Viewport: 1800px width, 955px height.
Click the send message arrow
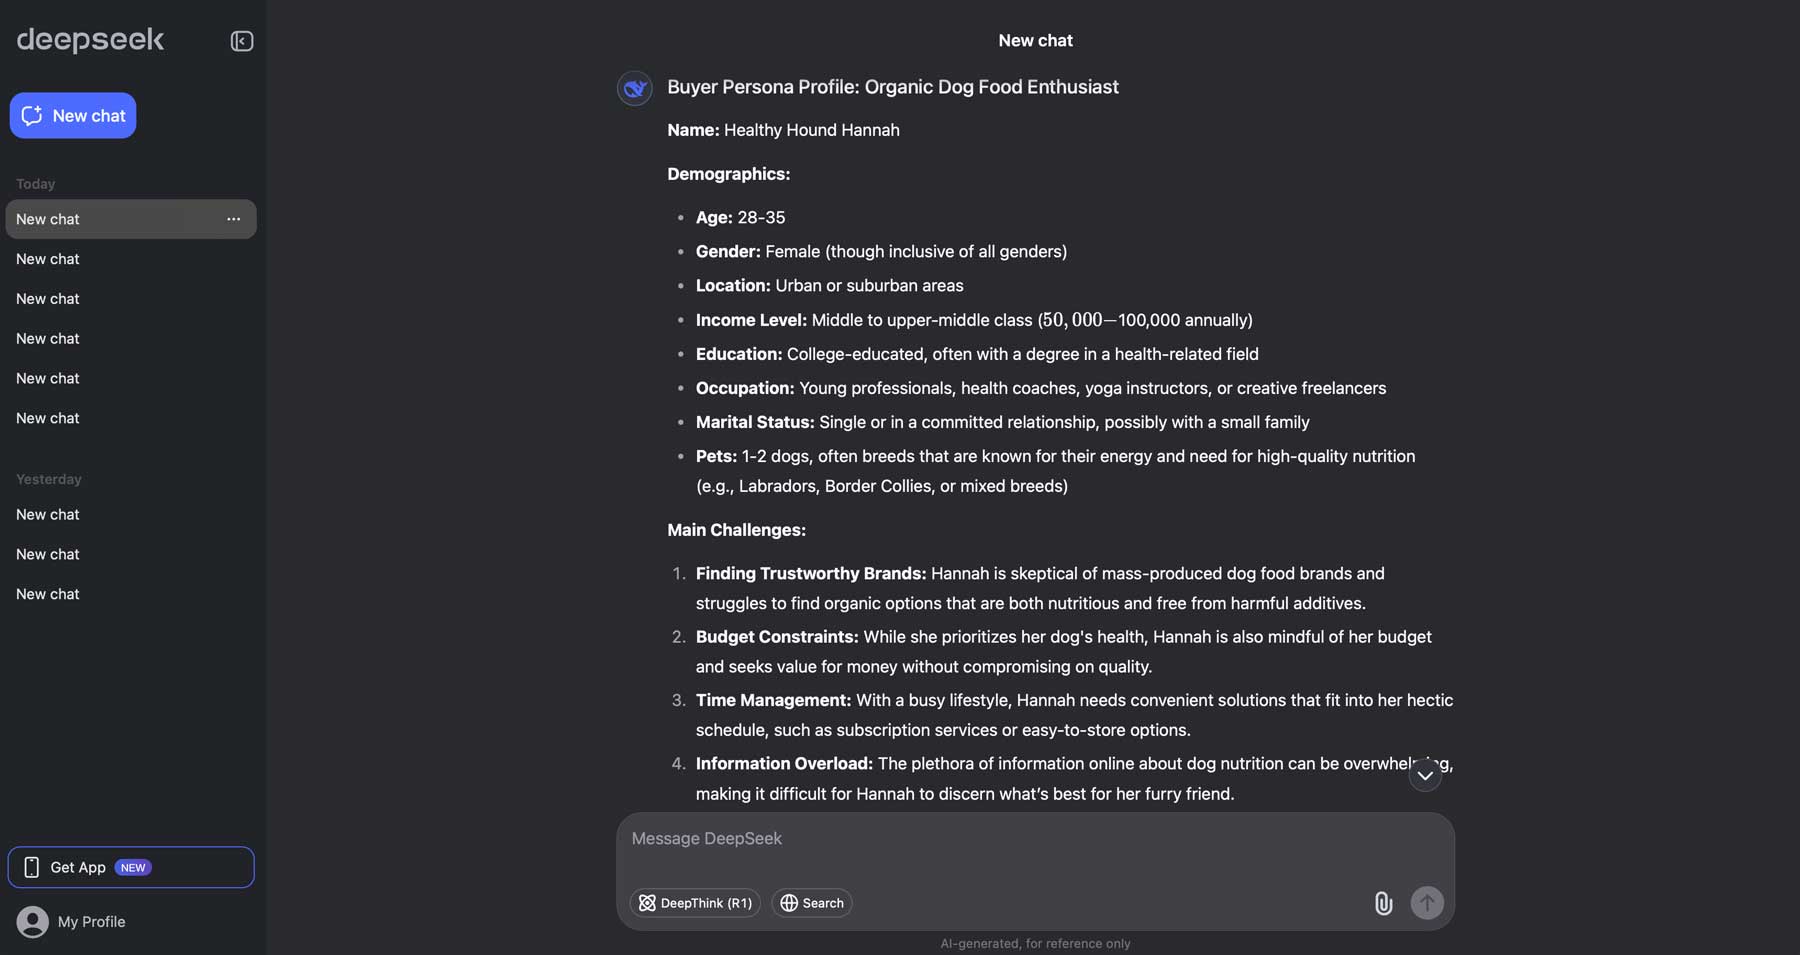[1427, 903]
